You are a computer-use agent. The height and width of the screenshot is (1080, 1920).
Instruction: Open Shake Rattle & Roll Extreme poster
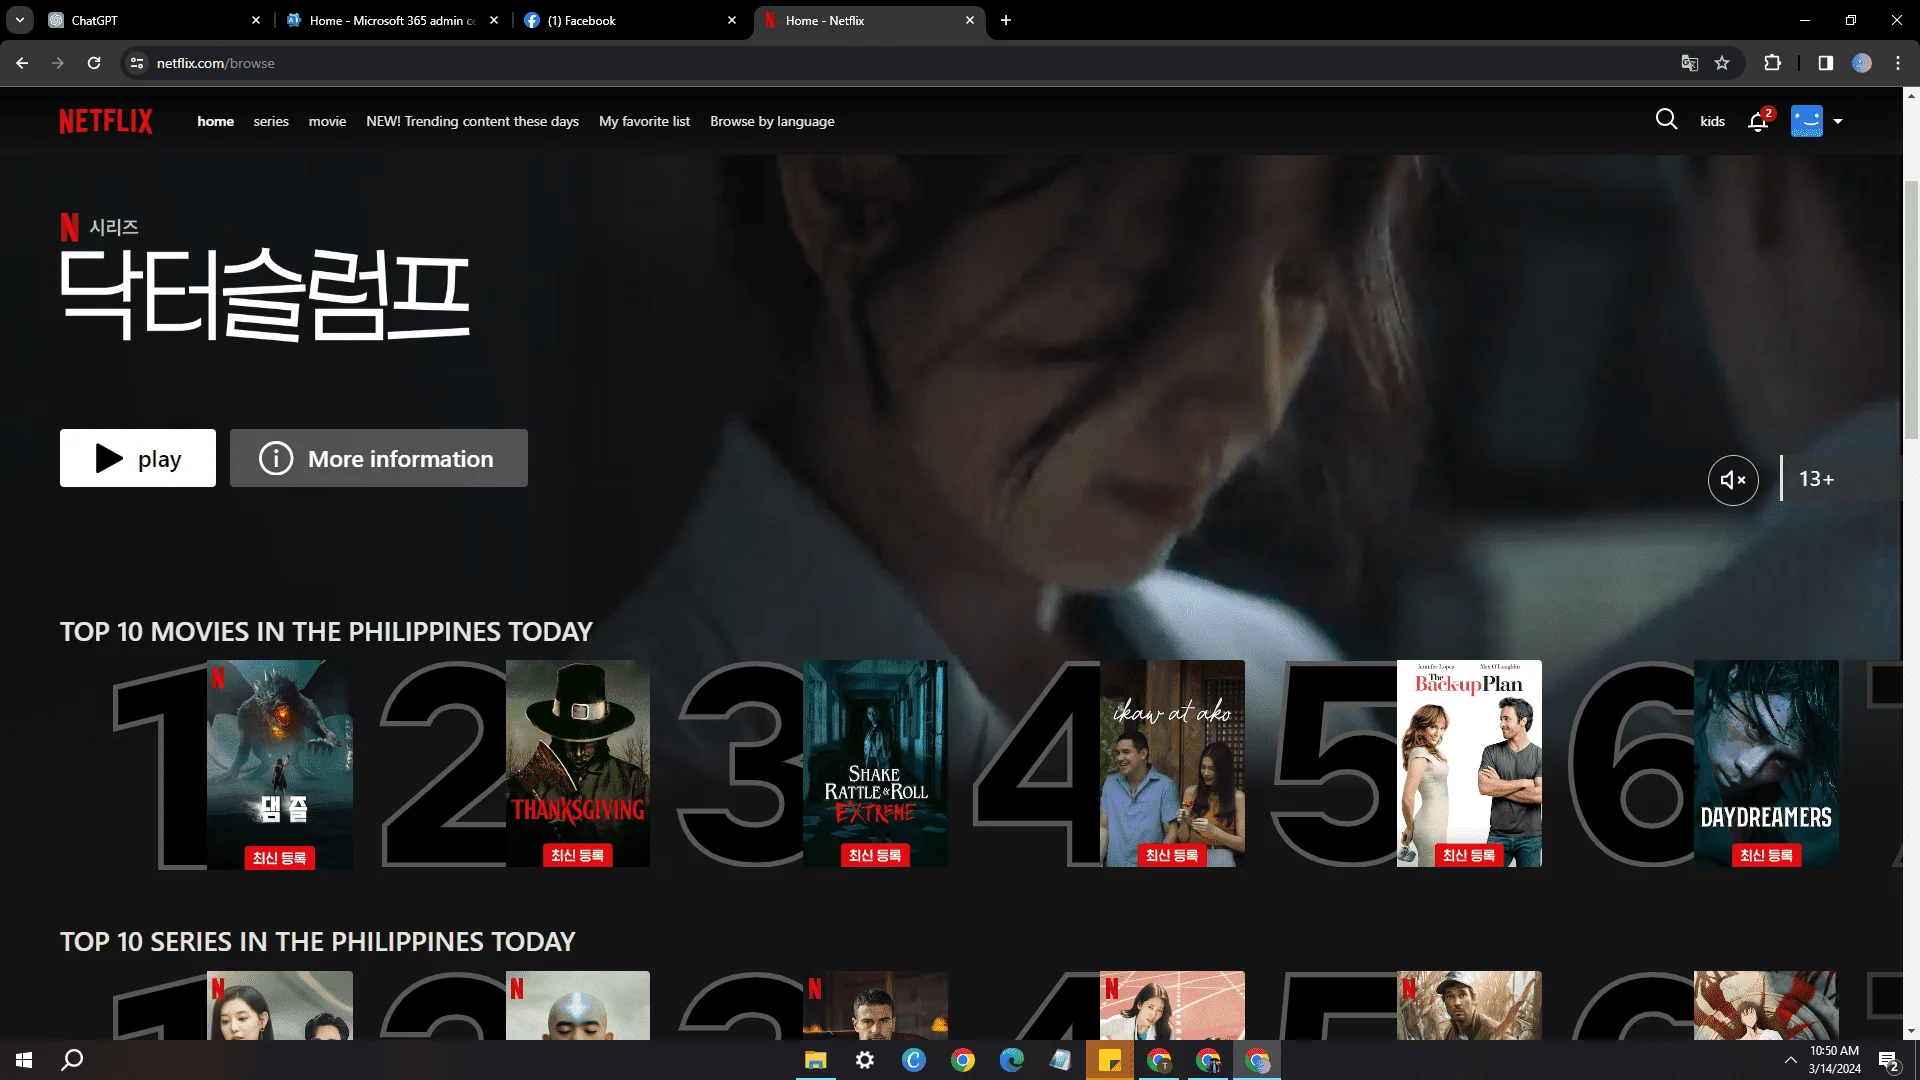pyautogui.click(x=875, y=764)
